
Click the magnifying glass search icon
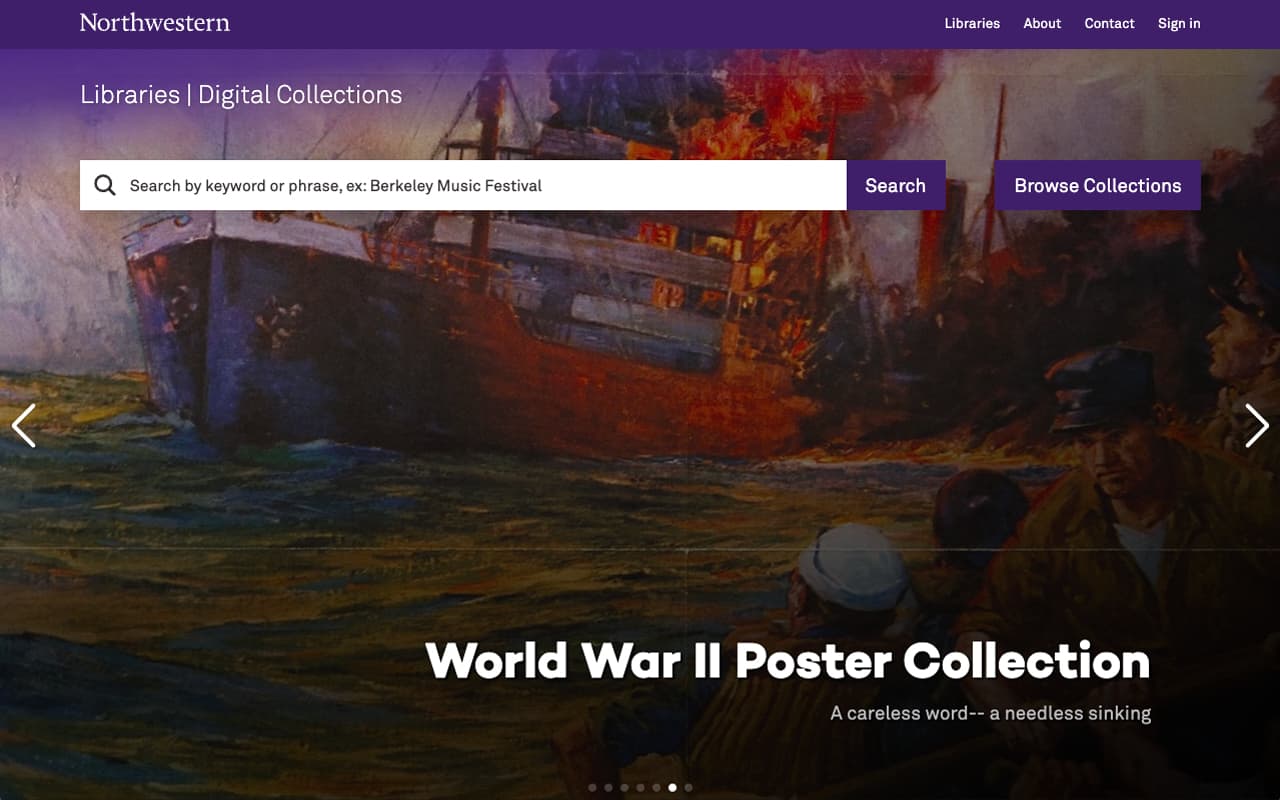point(105,185)
